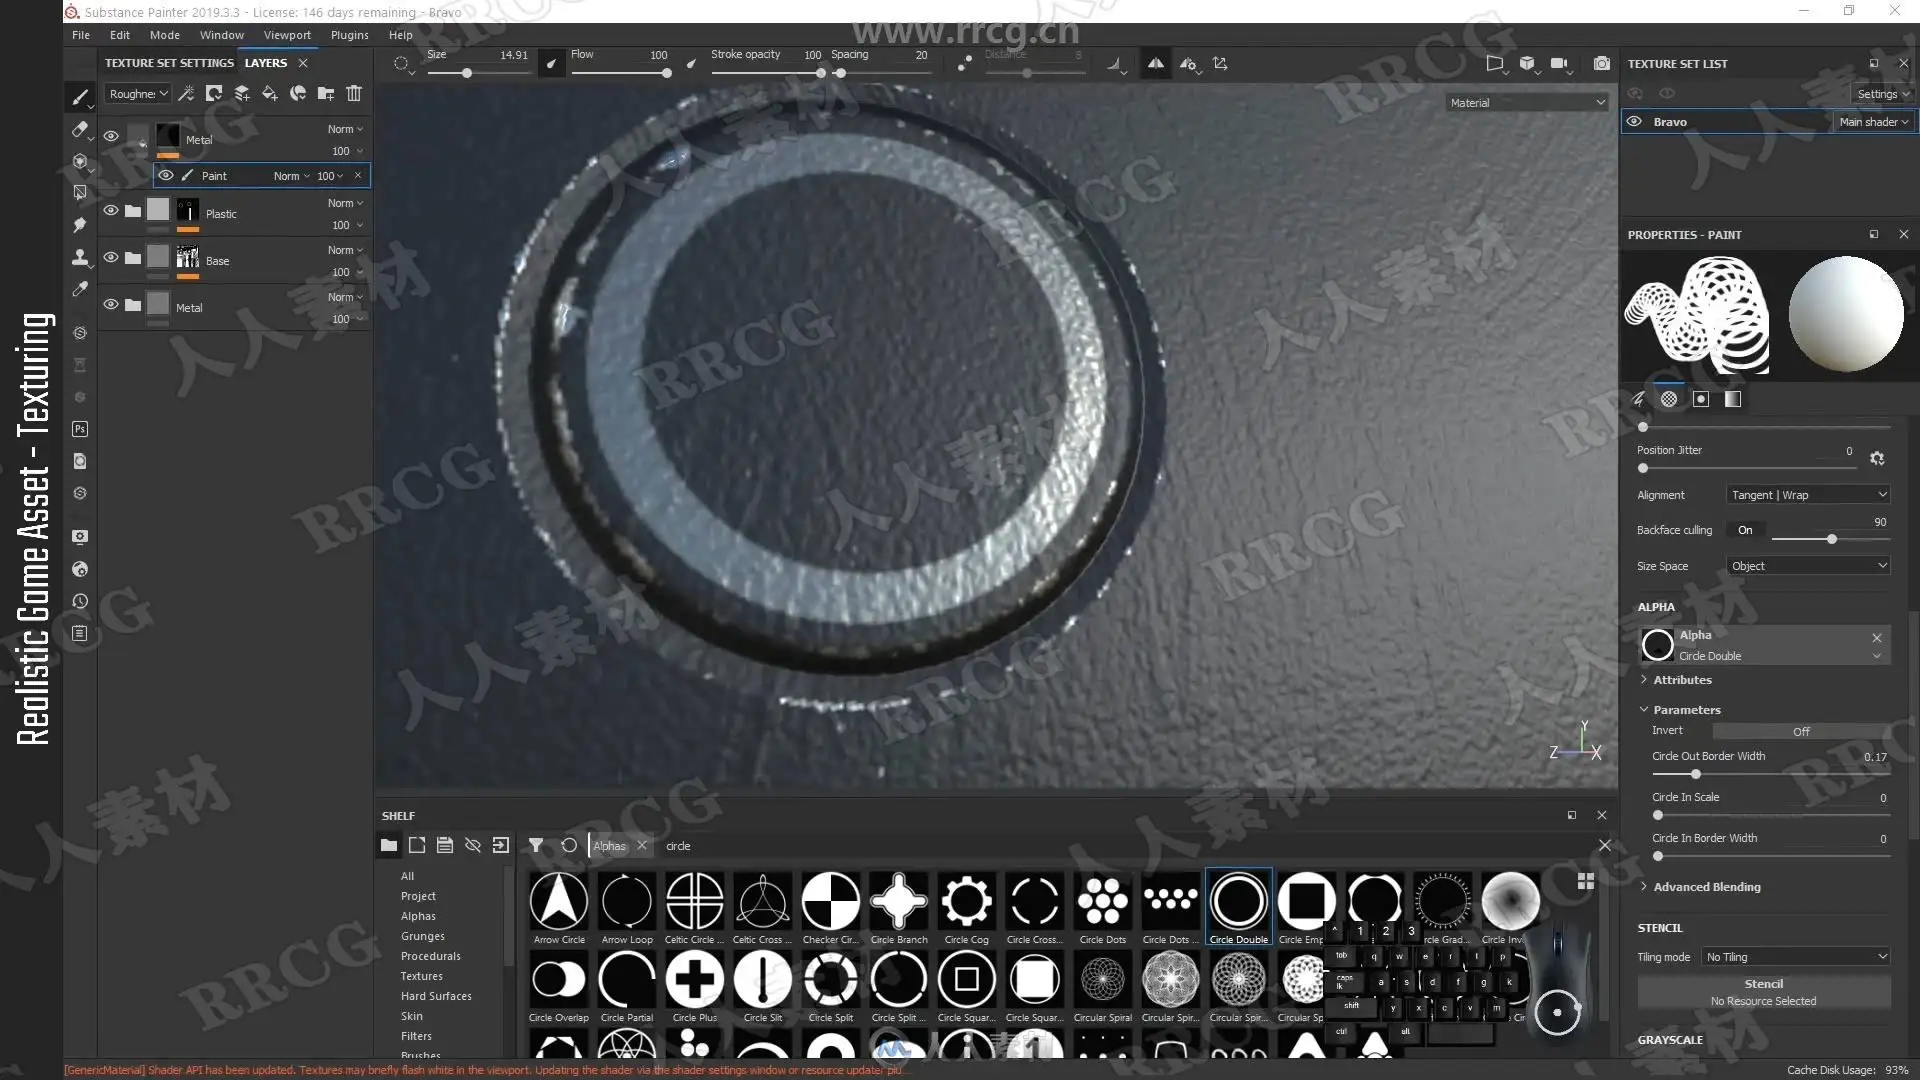
Task: Expand the Advanced Blending section
Action: pos(1699,887)
